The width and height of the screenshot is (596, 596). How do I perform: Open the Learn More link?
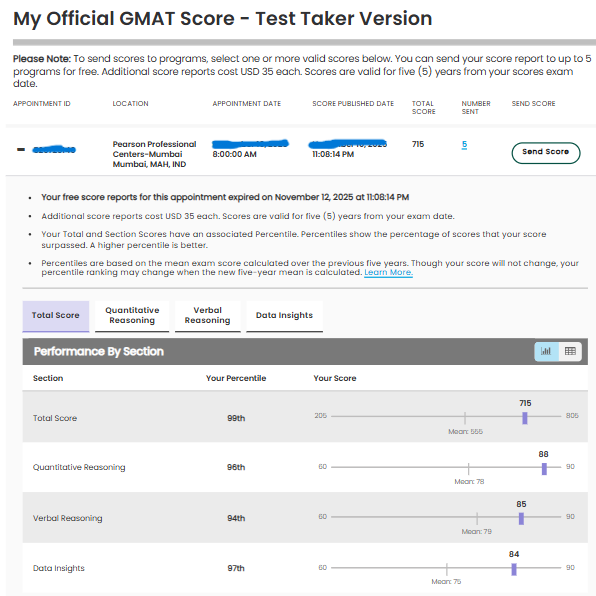click(x=388, y=273)
